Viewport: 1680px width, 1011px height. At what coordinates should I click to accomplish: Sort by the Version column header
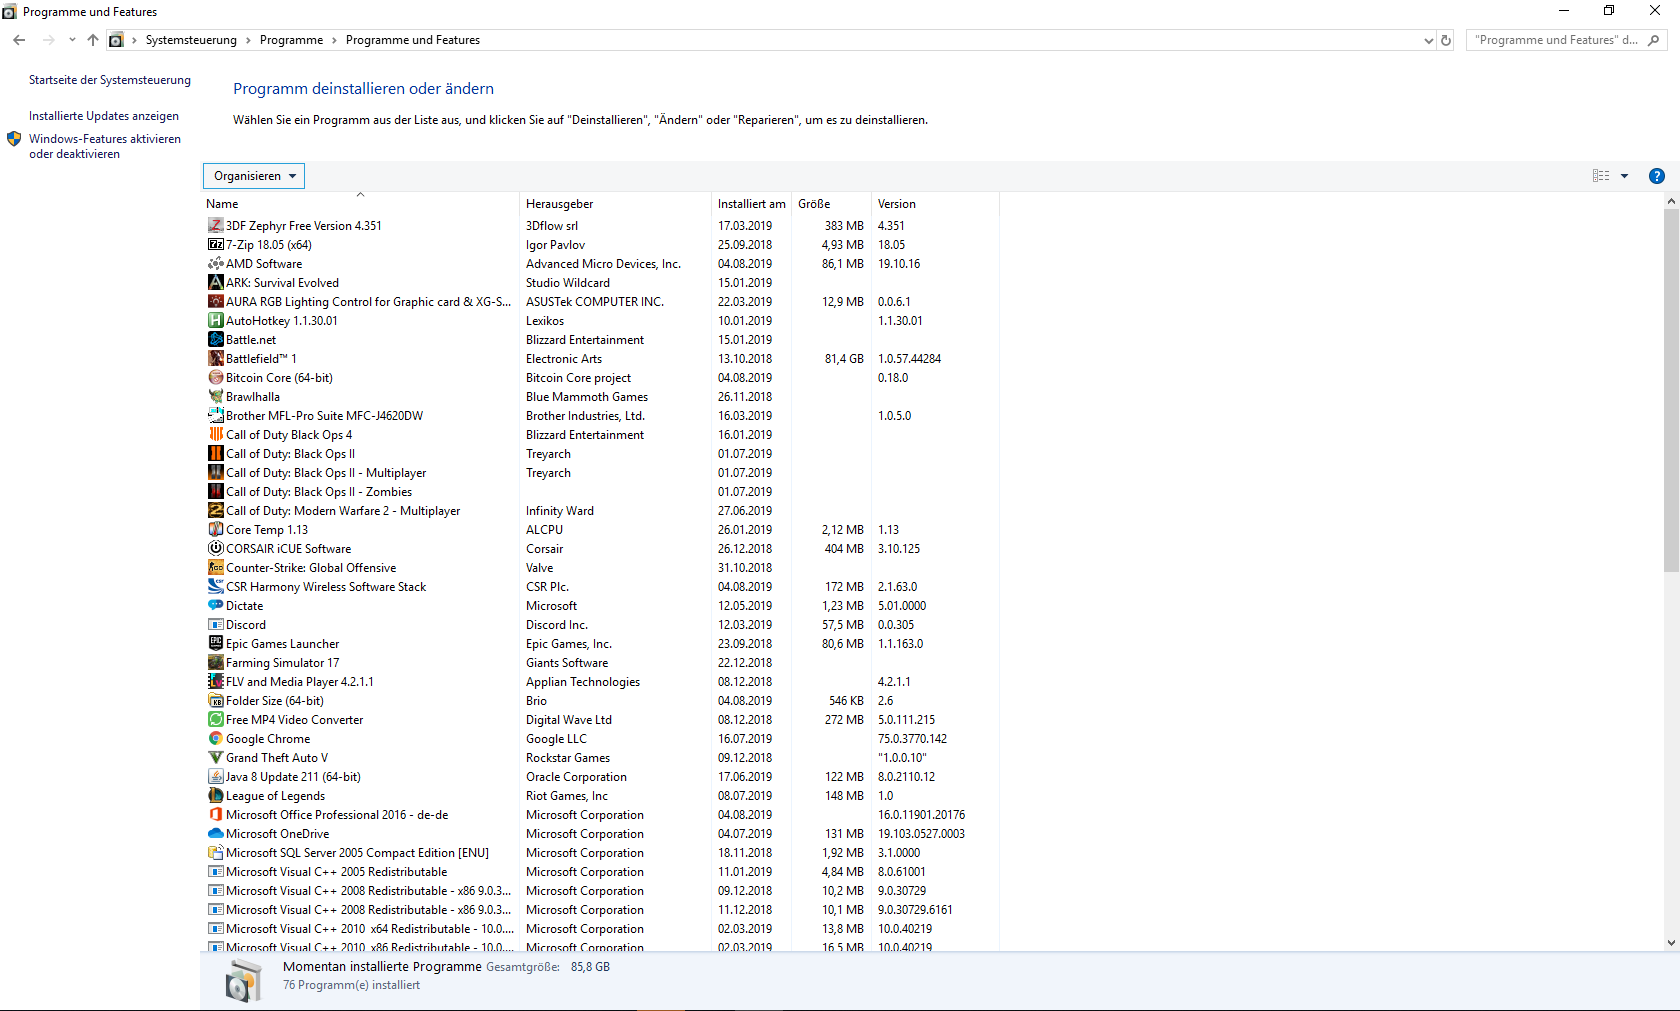pos(935,204)
